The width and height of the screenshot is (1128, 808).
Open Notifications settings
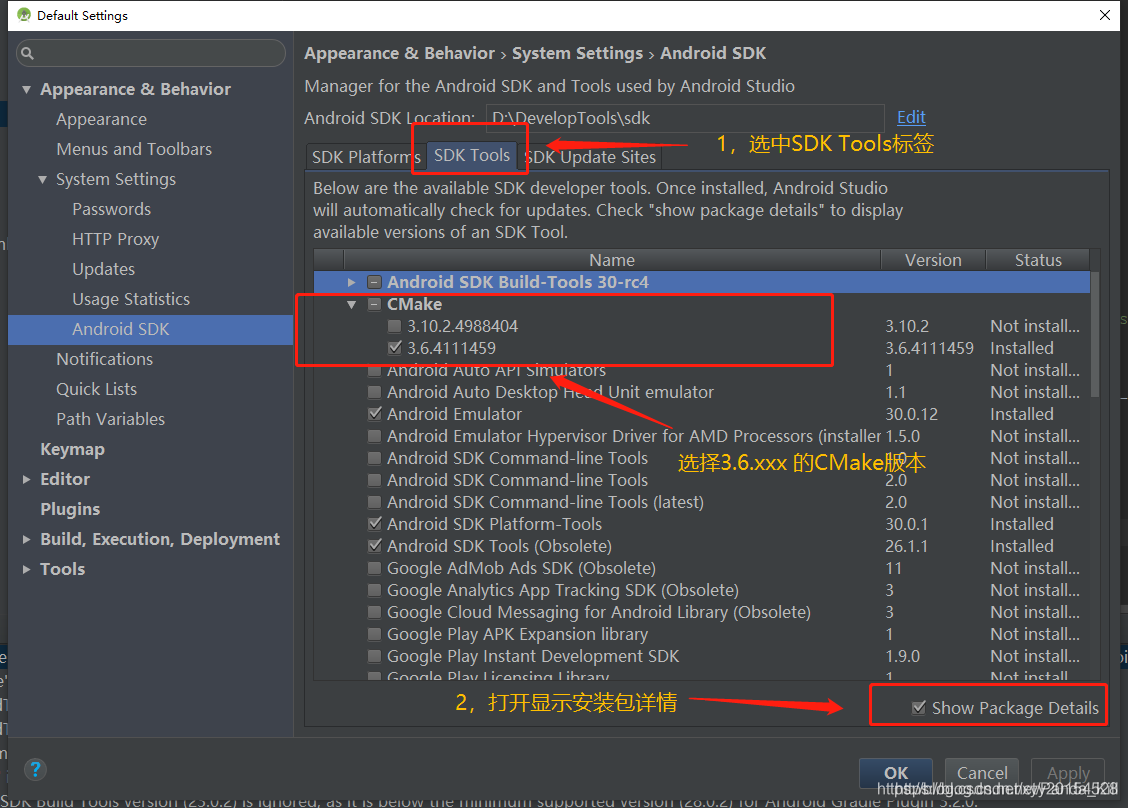tap(105, 359)
